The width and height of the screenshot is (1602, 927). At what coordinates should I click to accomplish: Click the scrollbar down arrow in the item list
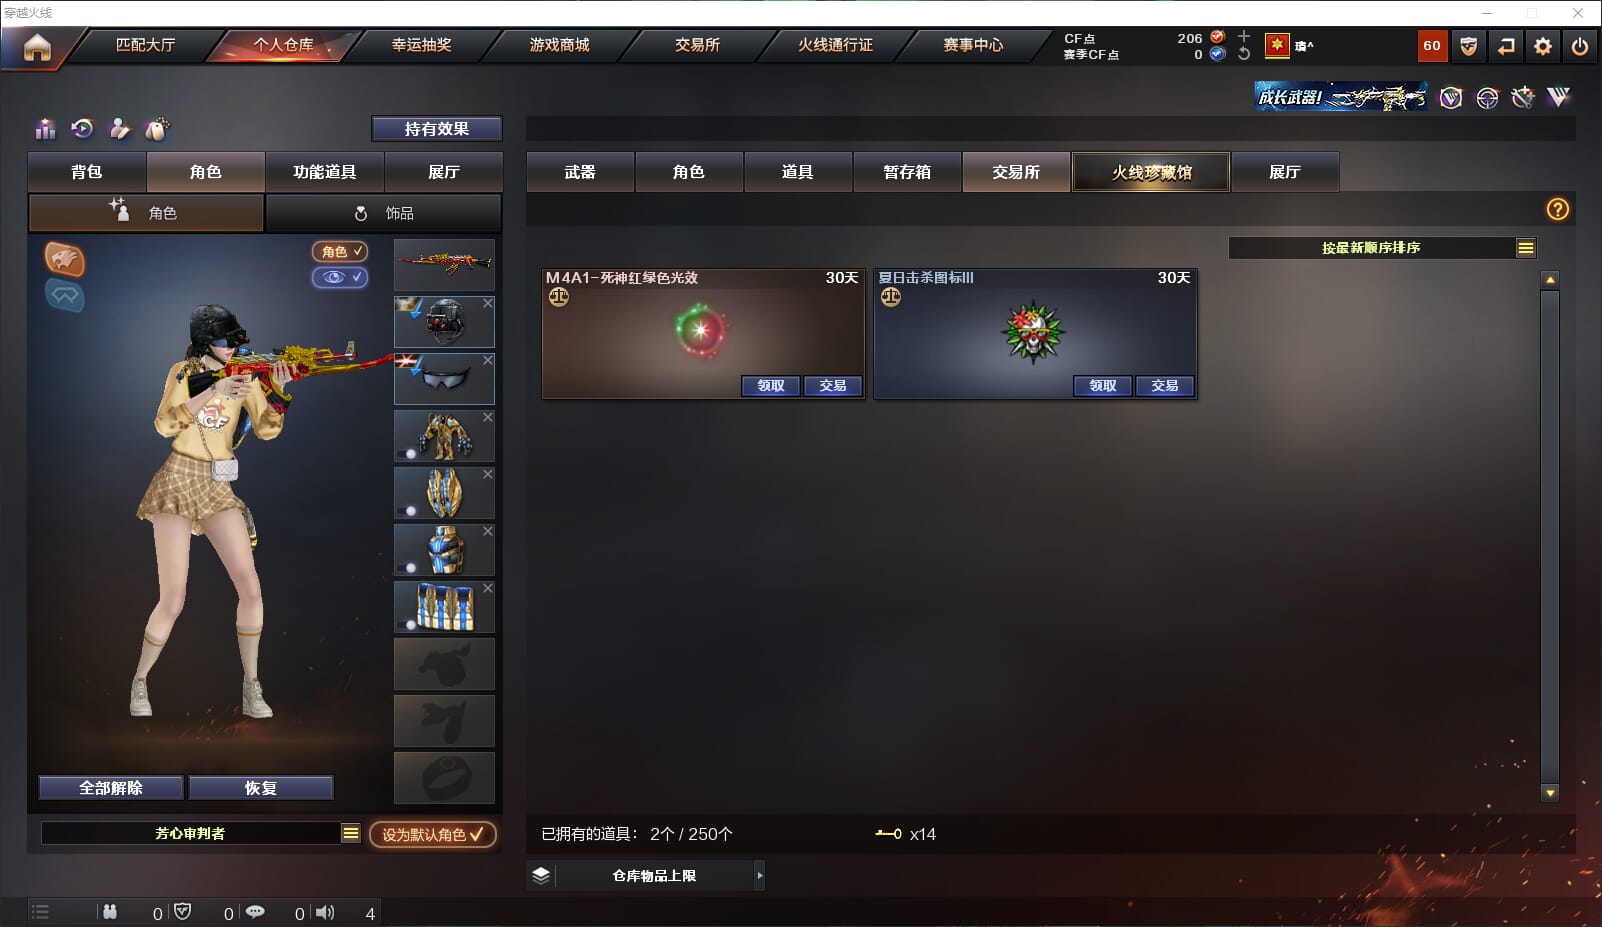(x=1550, y=793)
